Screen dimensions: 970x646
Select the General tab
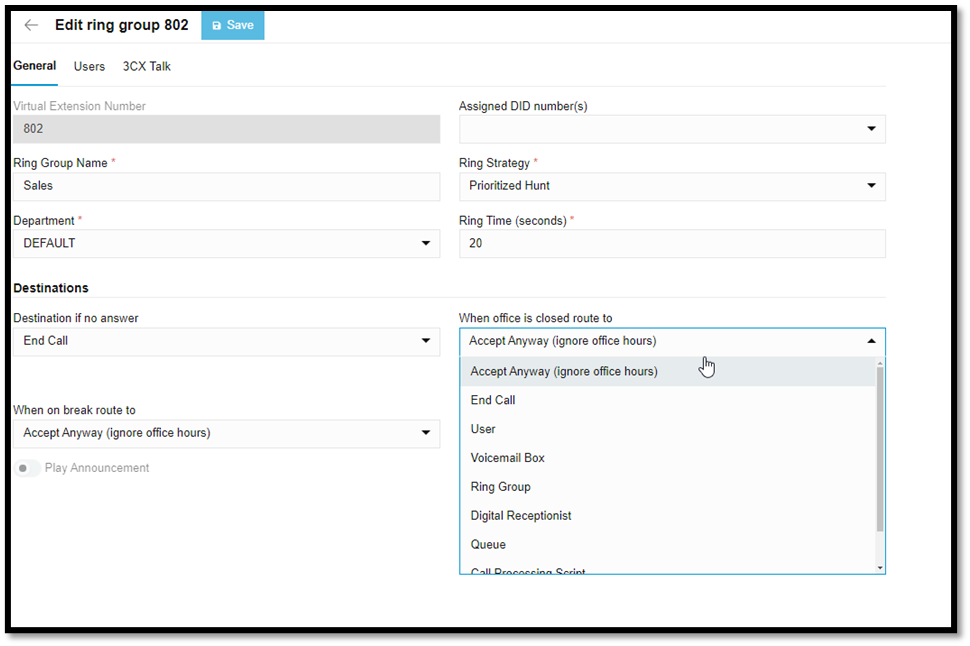click(34, 66)
